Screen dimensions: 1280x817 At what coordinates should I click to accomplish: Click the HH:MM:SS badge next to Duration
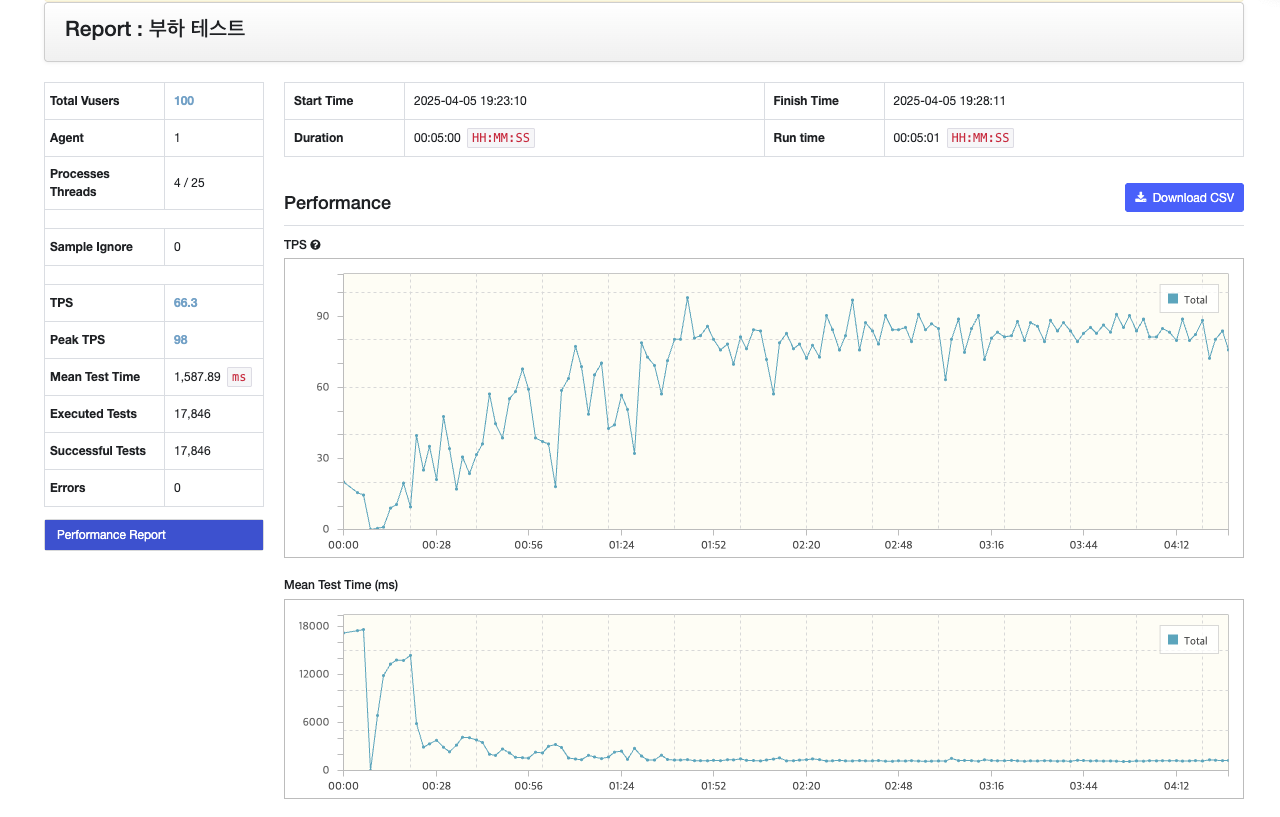click(x=501, y=138)
